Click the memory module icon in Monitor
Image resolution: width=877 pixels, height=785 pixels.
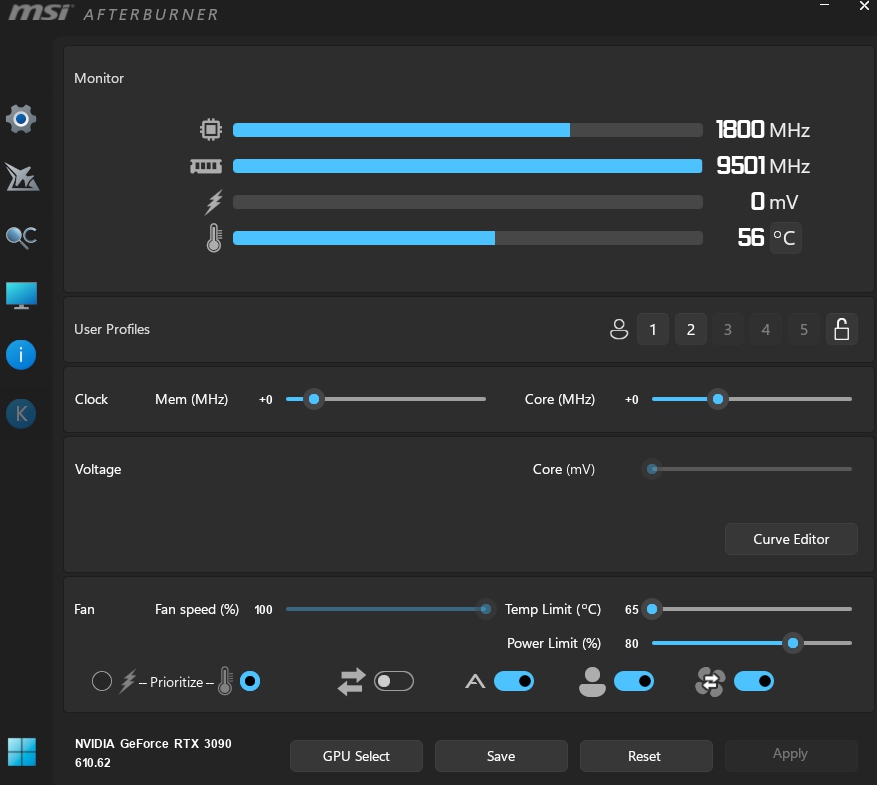click(x=206, y=166)
